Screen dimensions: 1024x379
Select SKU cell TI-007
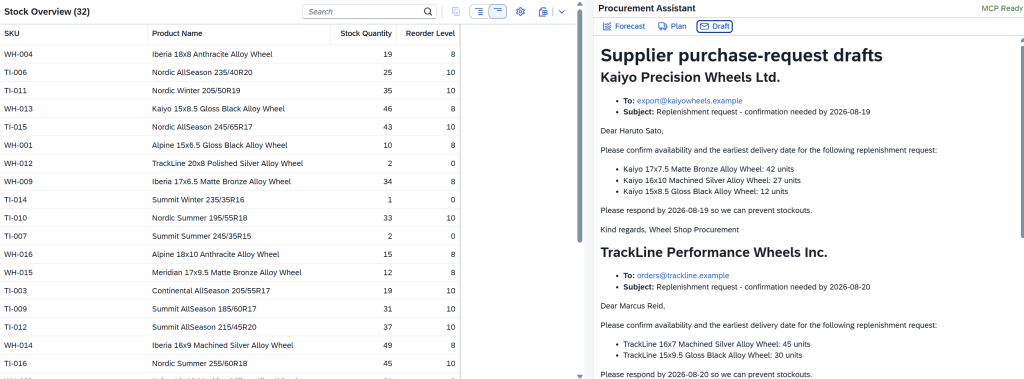pos(15,237)
